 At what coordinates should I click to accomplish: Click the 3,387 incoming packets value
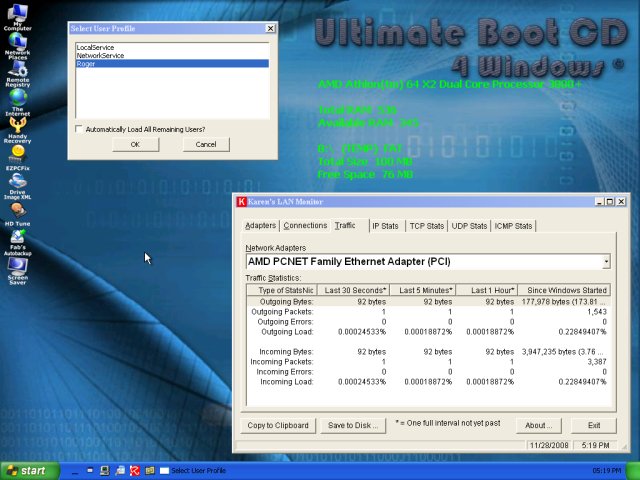tap(597, 362)
